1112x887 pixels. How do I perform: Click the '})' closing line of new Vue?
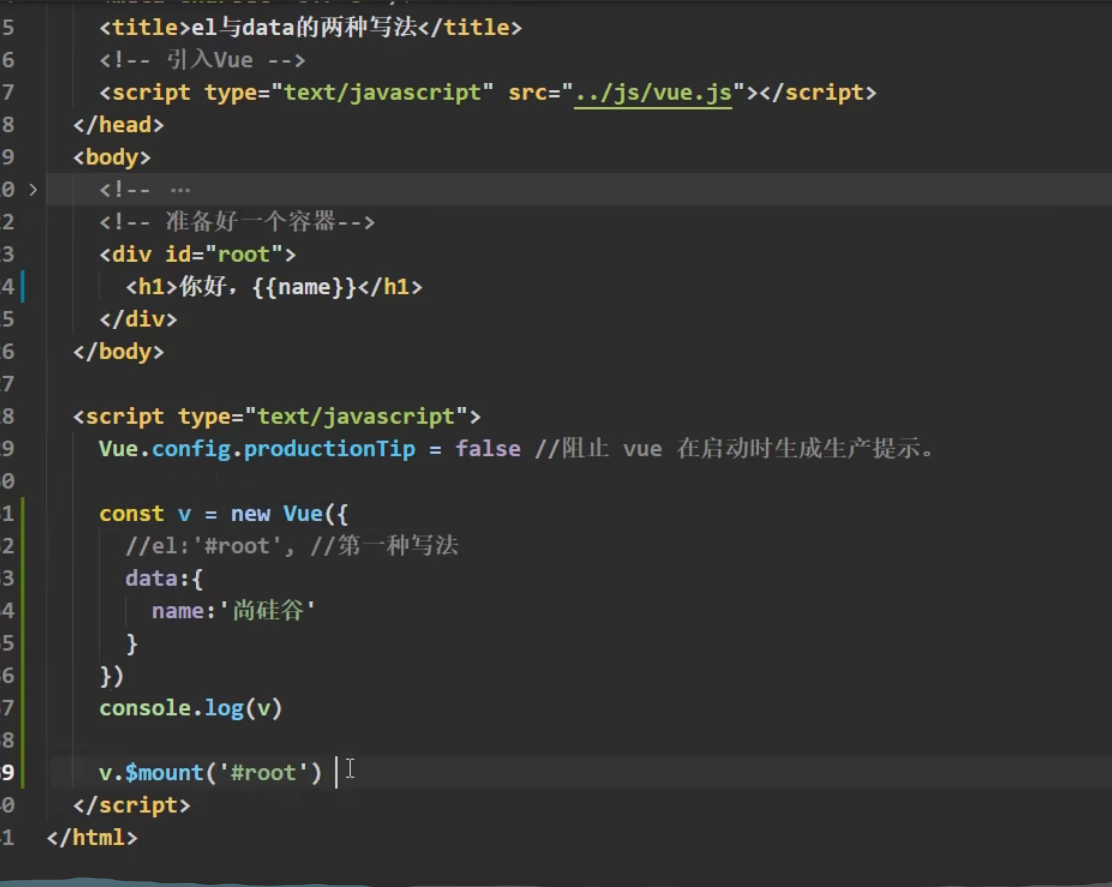coord(112,676)
